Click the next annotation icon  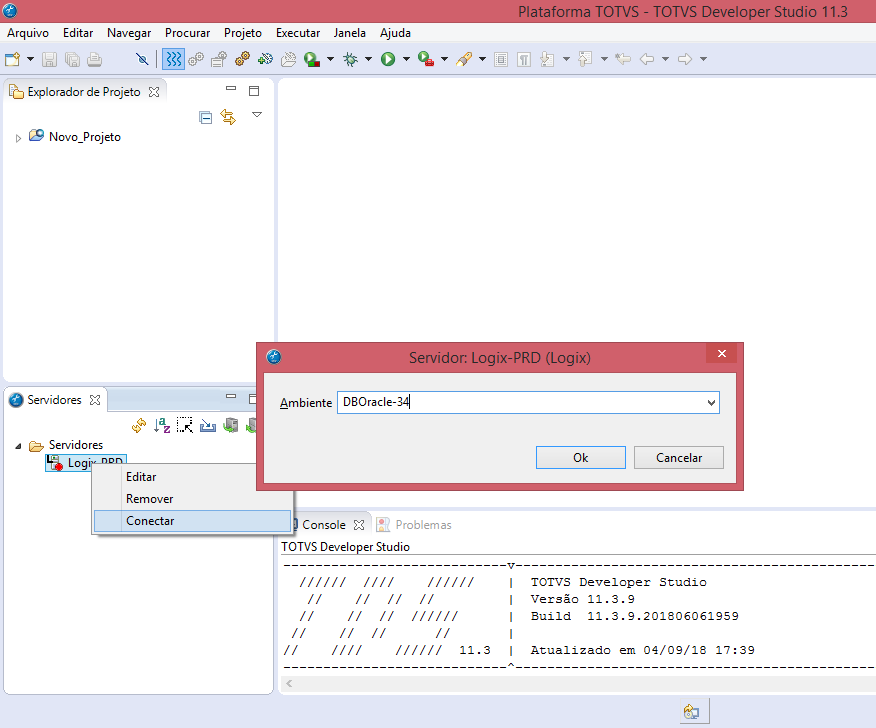click(547, 59)
